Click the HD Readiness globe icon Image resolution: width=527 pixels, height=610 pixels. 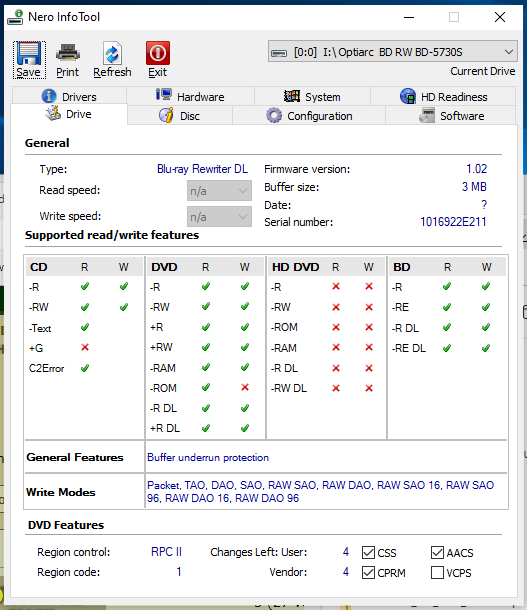tap(408, 96)
